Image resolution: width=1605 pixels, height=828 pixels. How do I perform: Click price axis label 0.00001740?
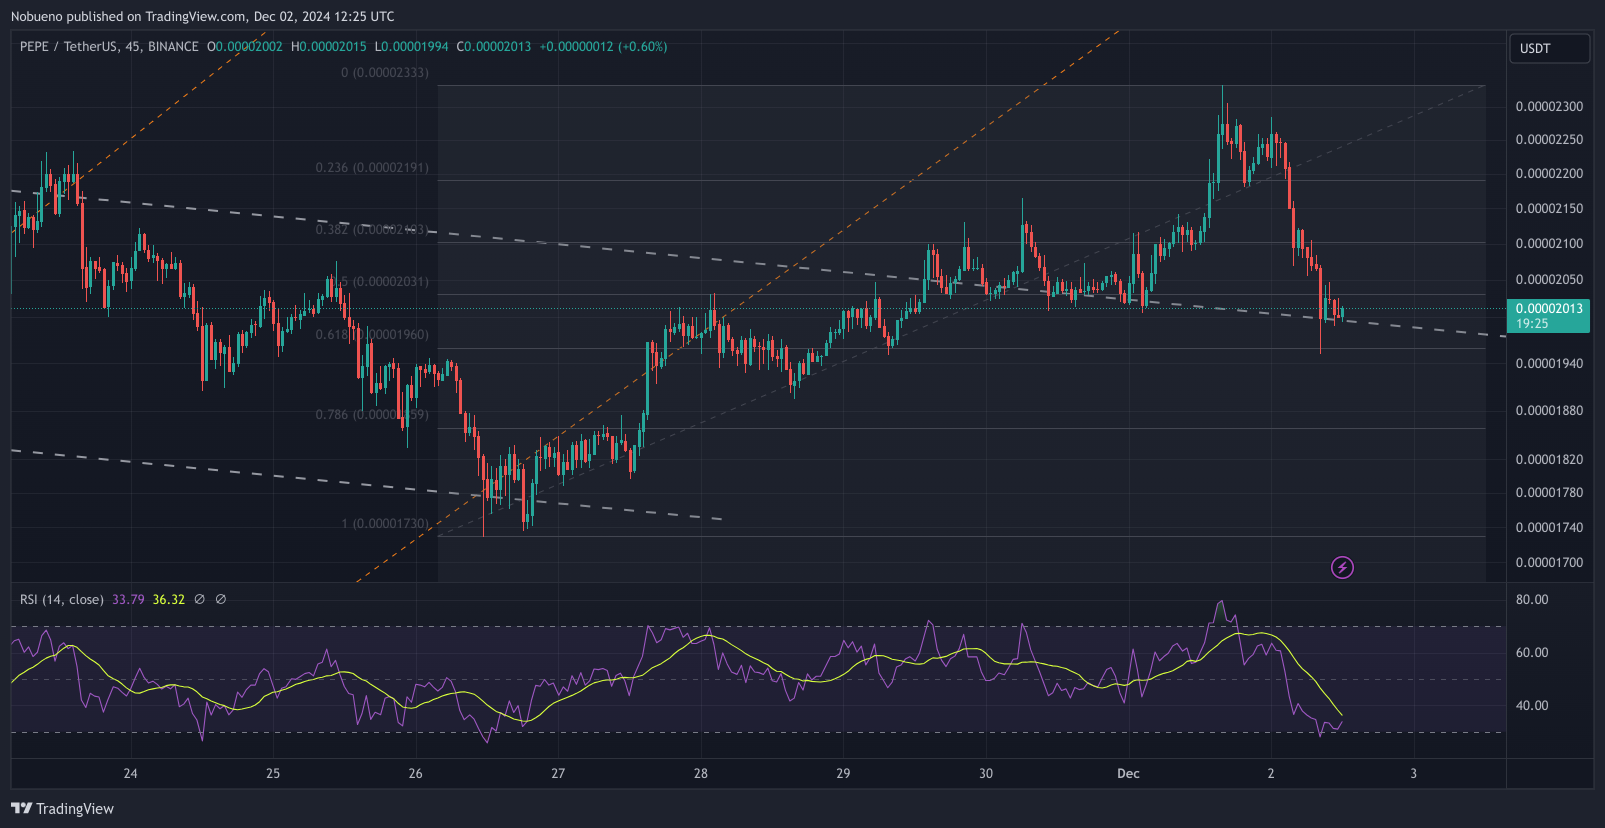(x=1549, y=527)
